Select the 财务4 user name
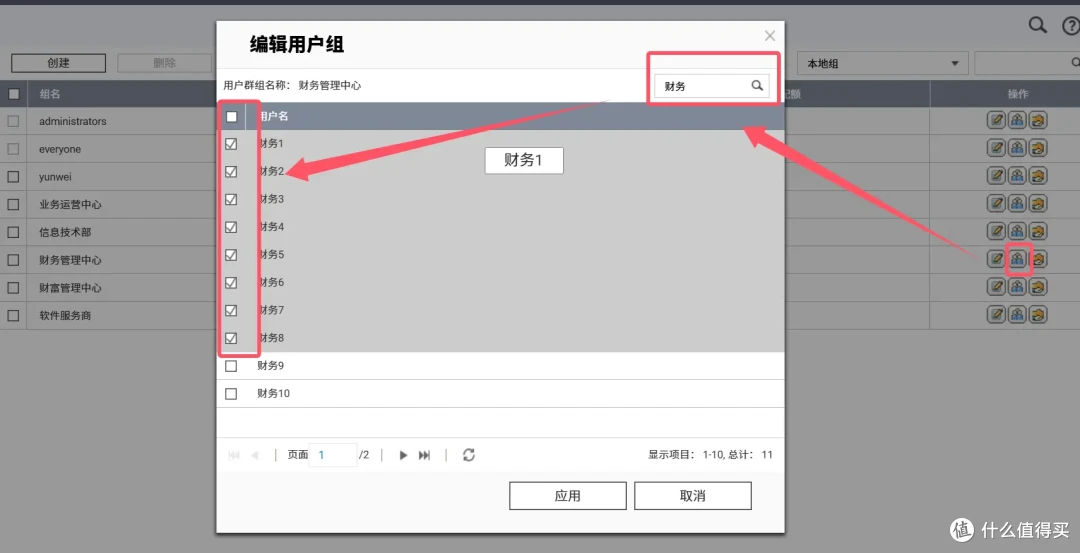 pyautogui.click(x=271, y=227)
